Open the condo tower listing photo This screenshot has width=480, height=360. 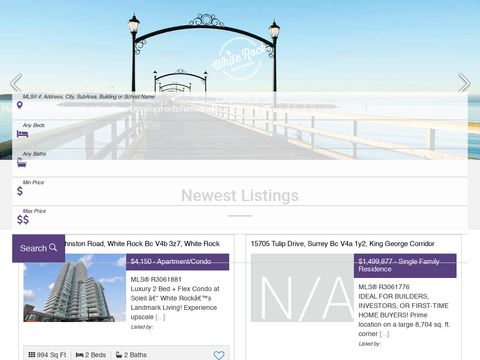click(75, 288)
